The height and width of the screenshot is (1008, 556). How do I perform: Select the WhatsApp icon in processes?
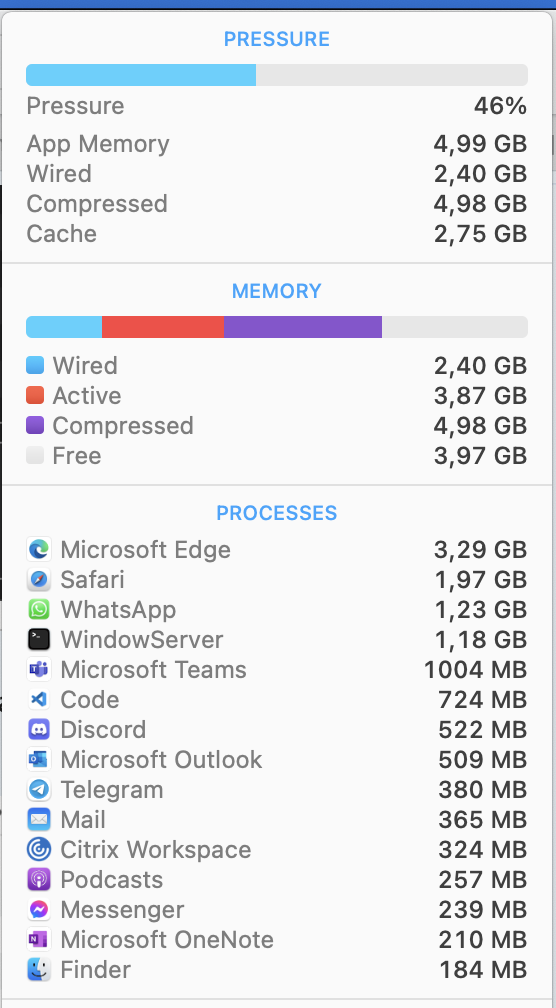point(39,609)
